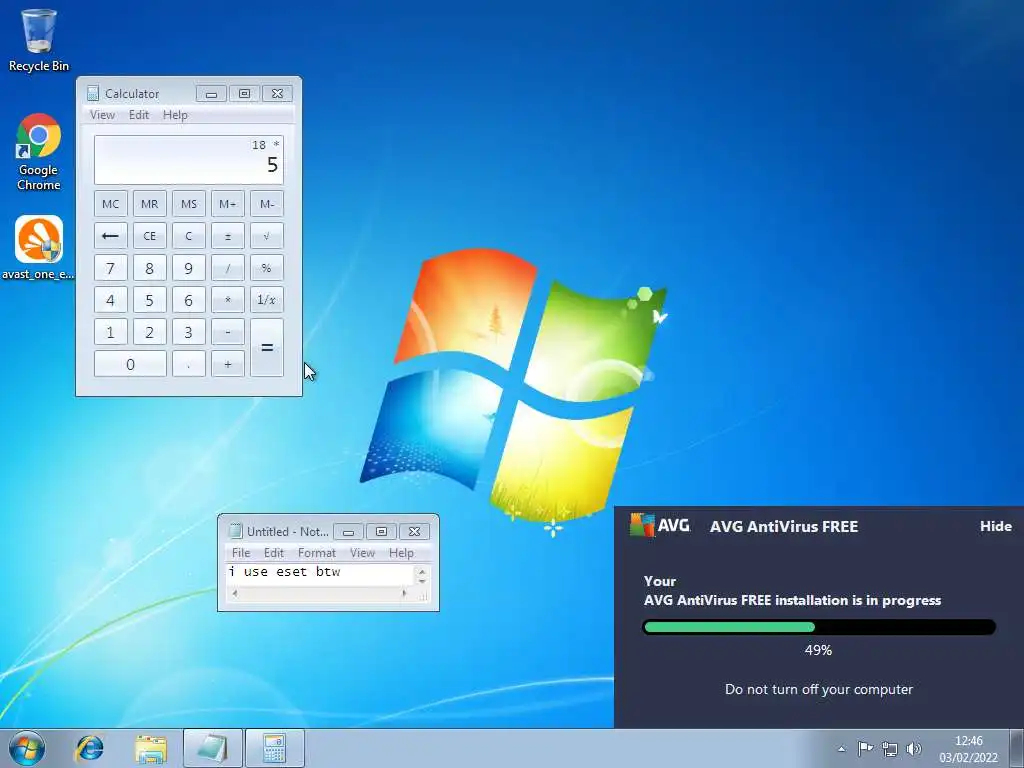Click the calculator 1/x reciprocal key
The width and height of the screenshot is (1024, 768).
267,300
